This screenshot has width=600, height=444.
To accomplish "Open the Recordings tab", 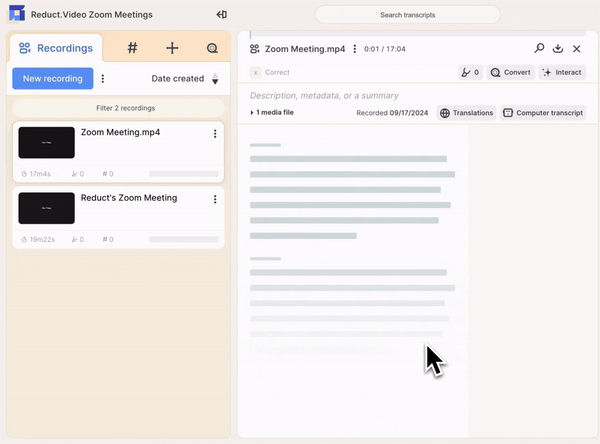I will [x=56, y=48].
